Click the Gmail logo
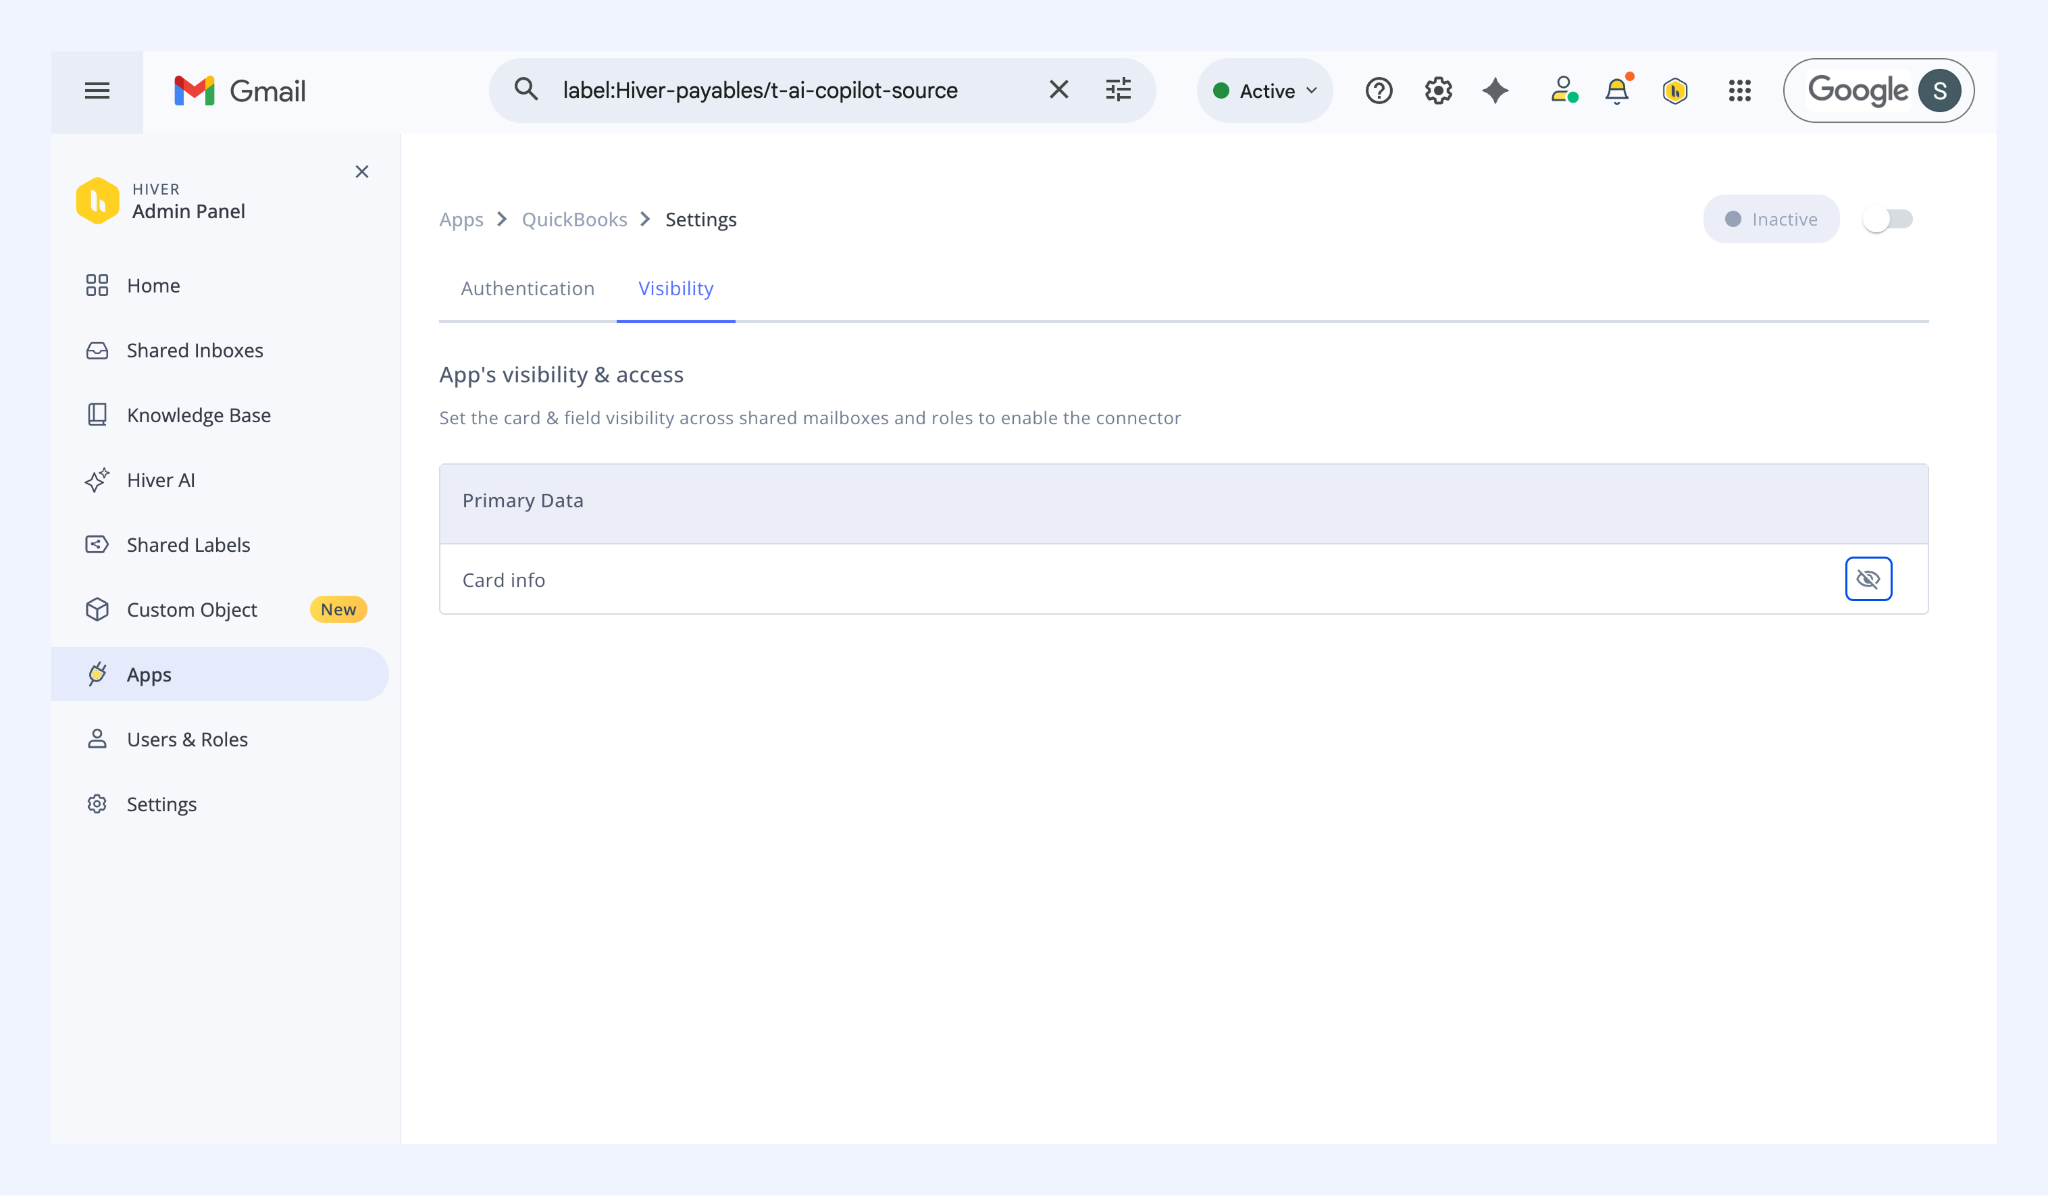The width and height of the screenshot is (2048, 1196). [240, 91]
